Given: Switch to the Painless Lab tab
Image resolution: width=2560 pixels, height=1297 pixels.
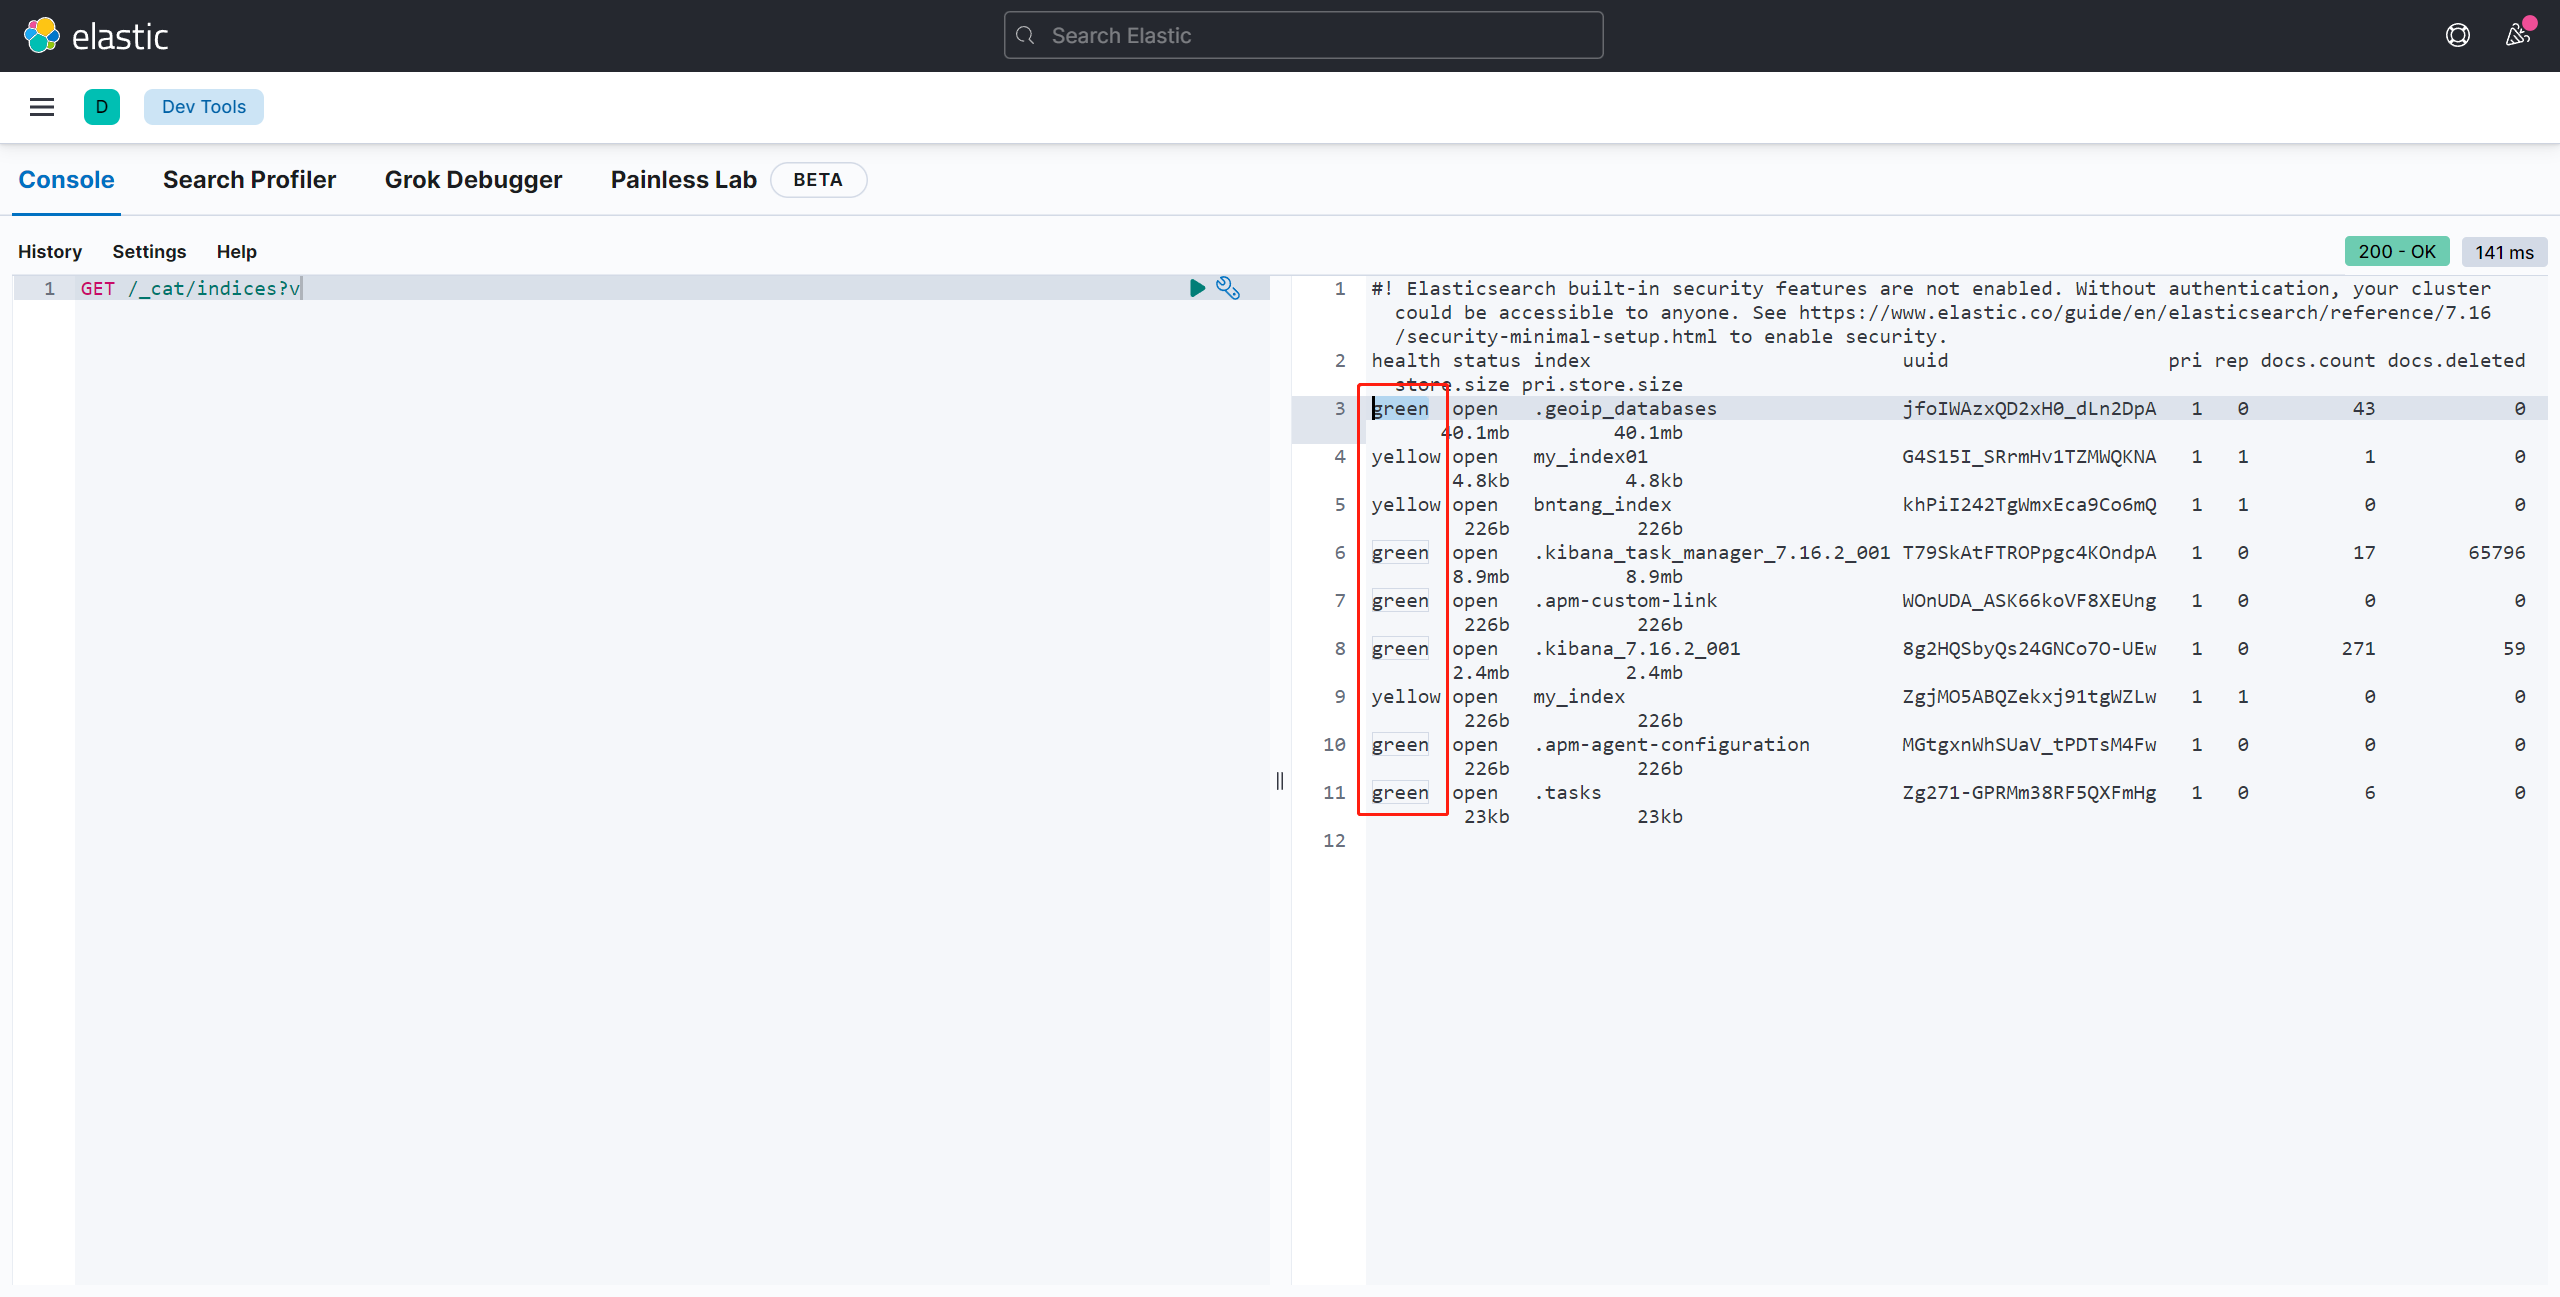Looking at the screenshot, I should coord(684,180).
